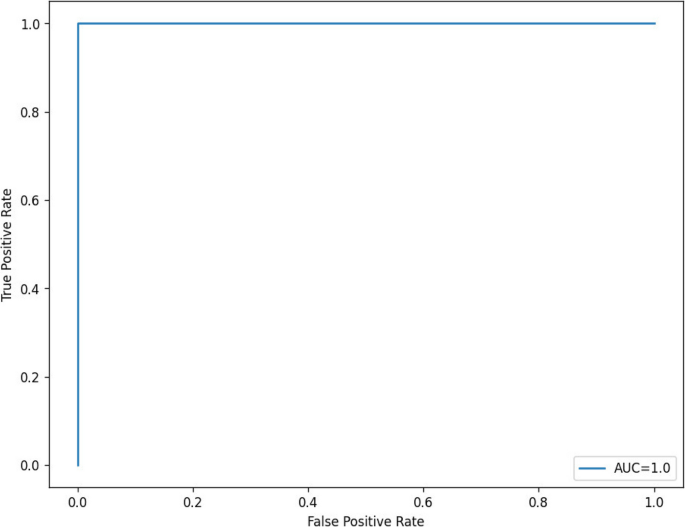Image resolution: width=685 pixels, height=527 pixels.
Task: Click the y-axis tick label 0.8
Action: tap(30, 112)
